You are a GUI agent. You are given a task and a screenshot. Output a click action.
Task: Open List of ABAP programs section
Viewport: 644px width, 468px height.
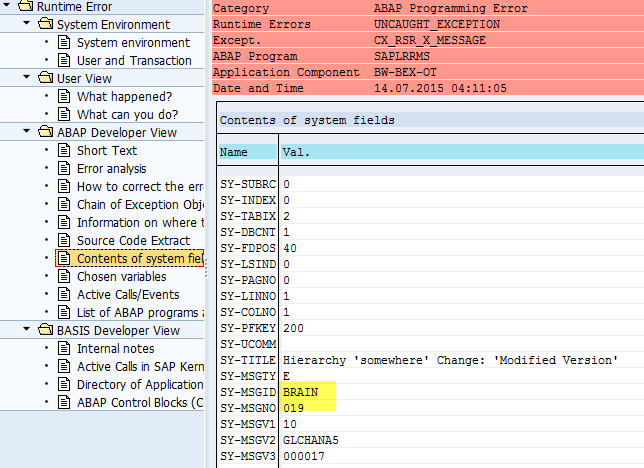(140, 312)
